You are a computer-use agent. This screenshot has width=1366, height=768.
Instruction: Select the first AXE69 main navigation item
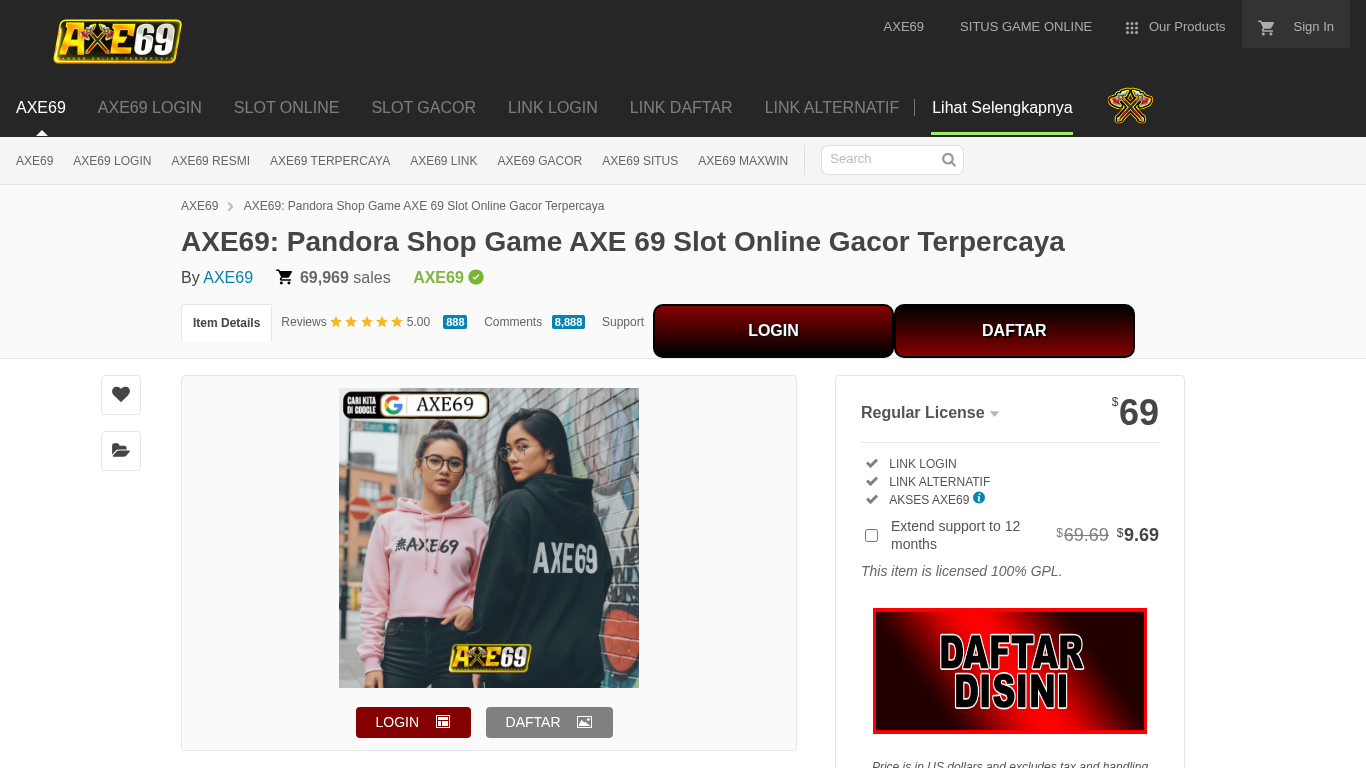pyautogui.click(x=41, y=107)
